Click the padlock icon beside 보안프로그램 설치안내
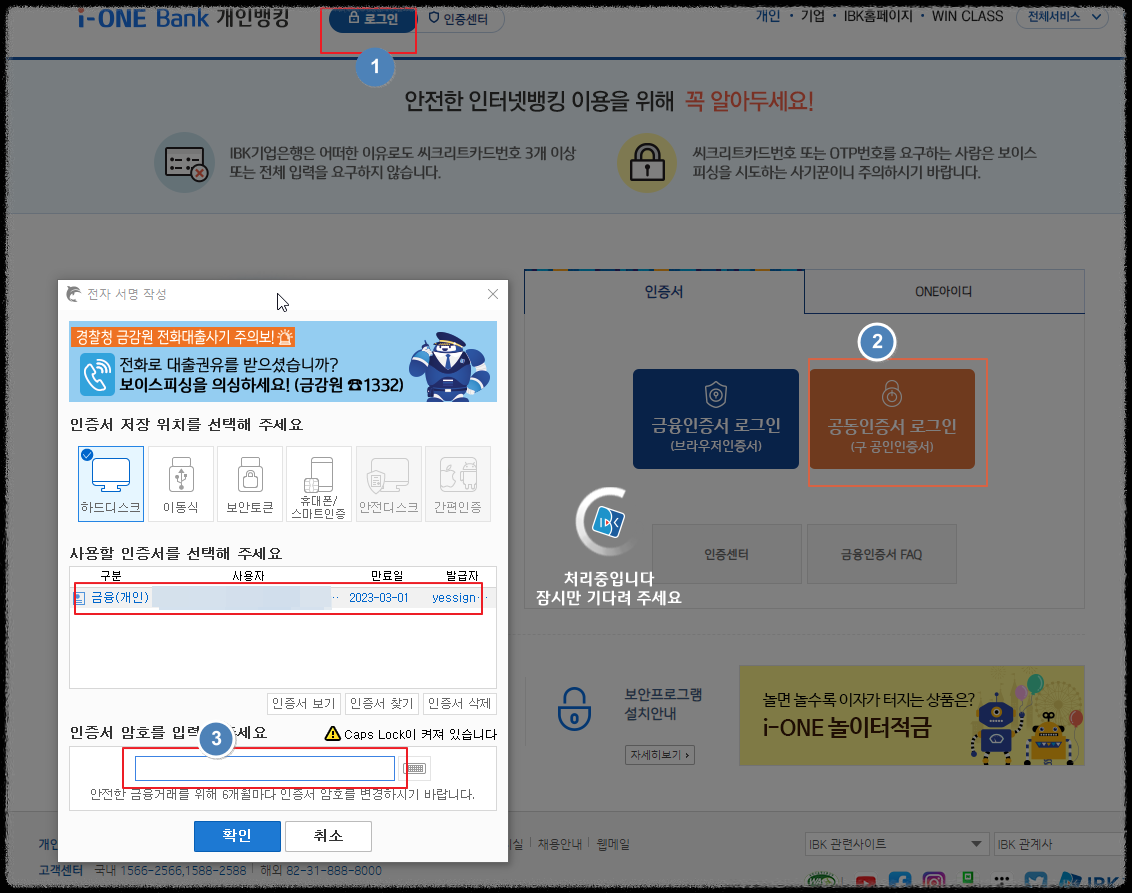 [575, 709]
